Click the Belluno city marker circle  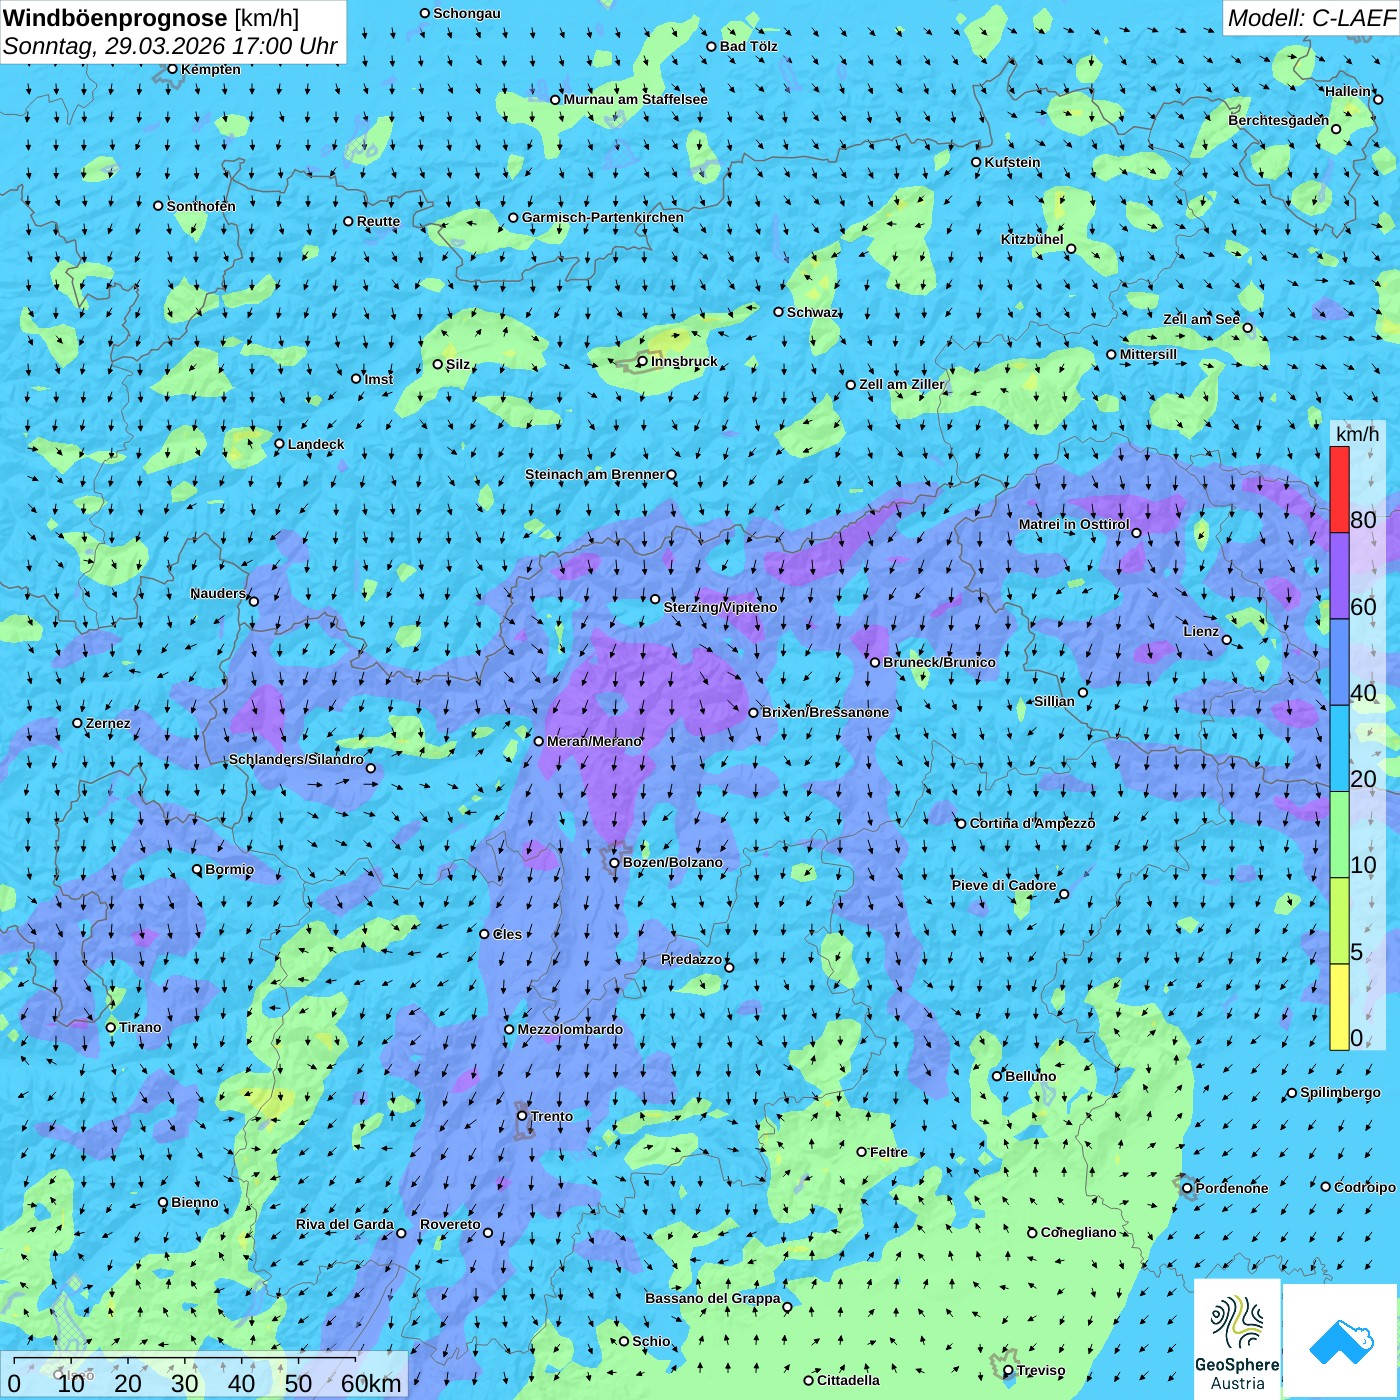pyautogui.click(x=996, y=1076)
